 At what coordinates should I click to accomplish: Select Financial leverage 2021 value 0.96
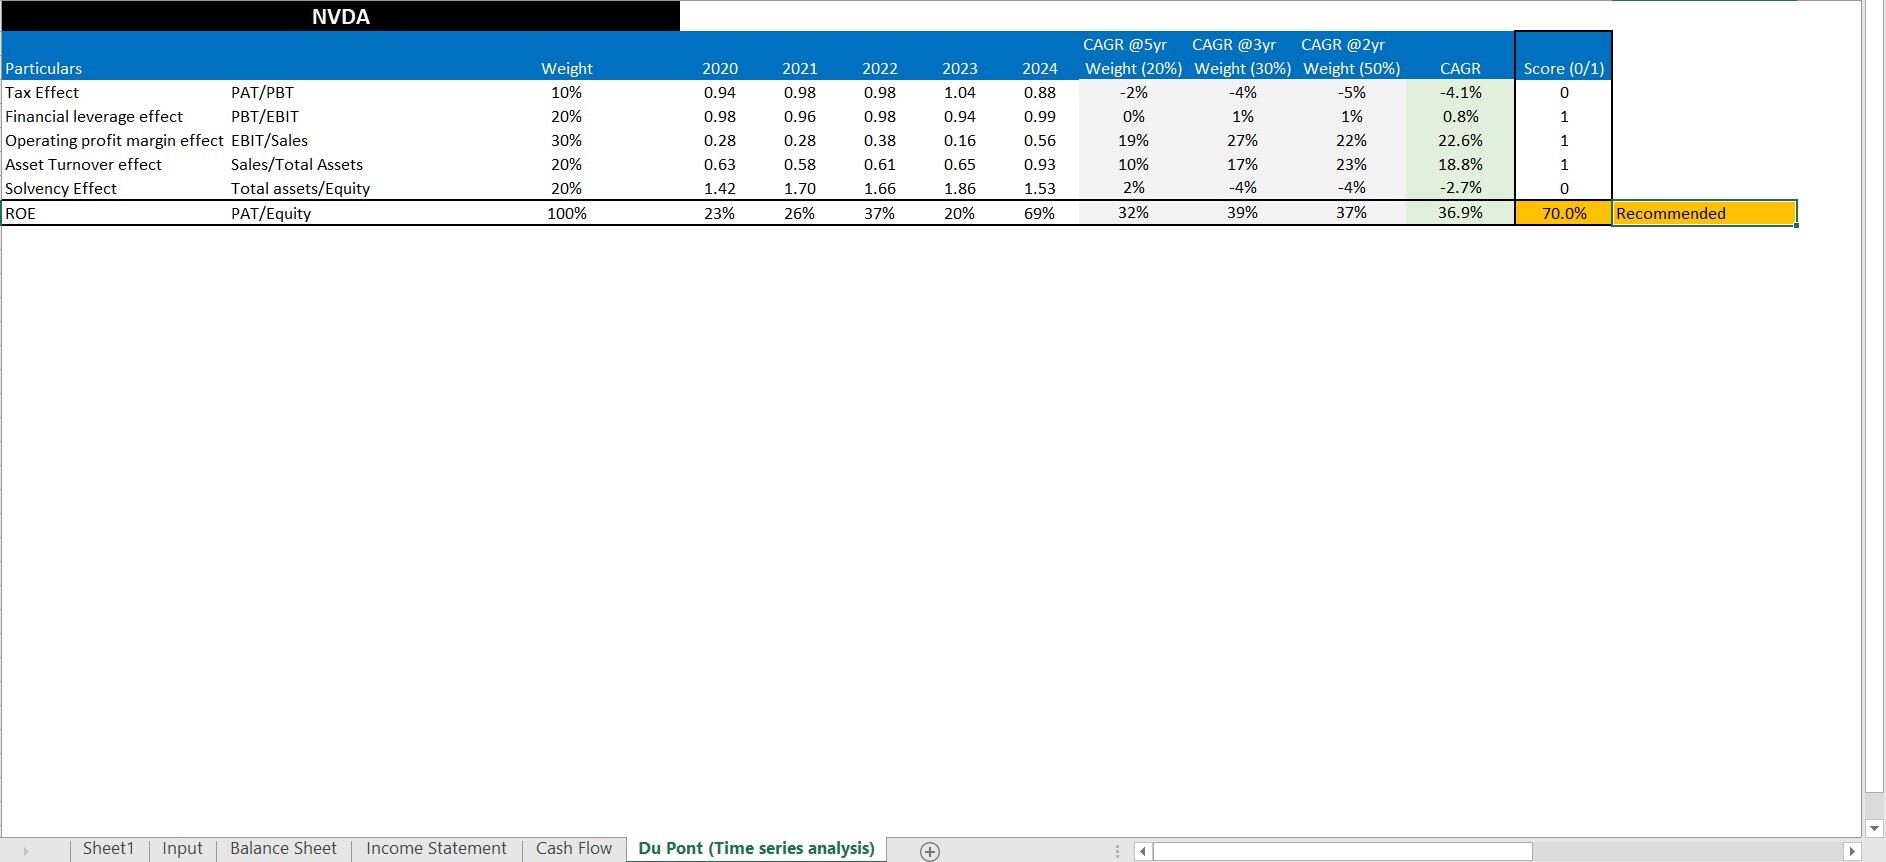(799, 116)
